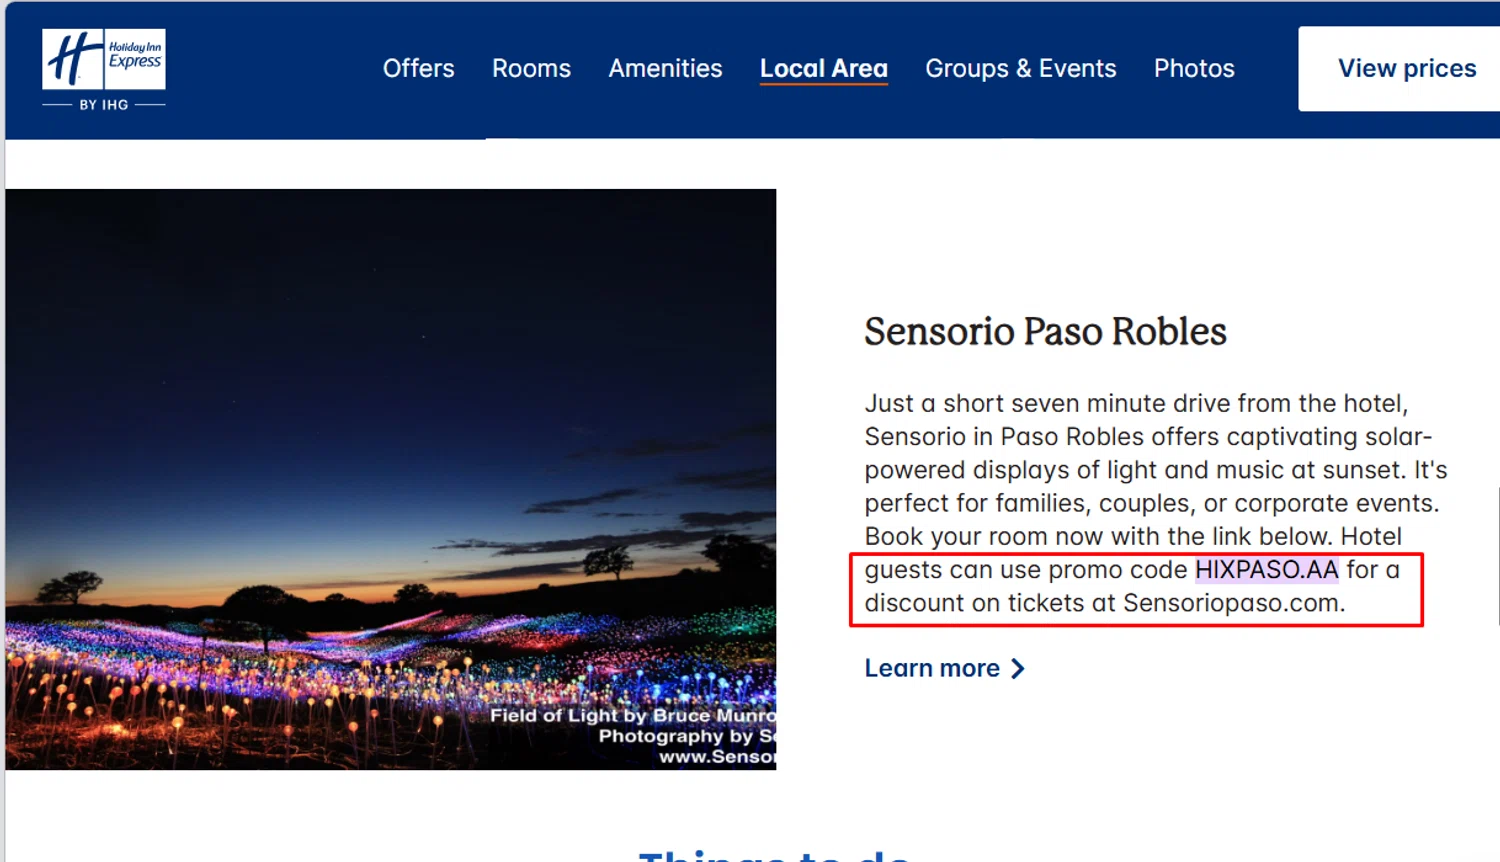Click the Holiday Inn Express logo
The image size is (1500, 862).
104,70
